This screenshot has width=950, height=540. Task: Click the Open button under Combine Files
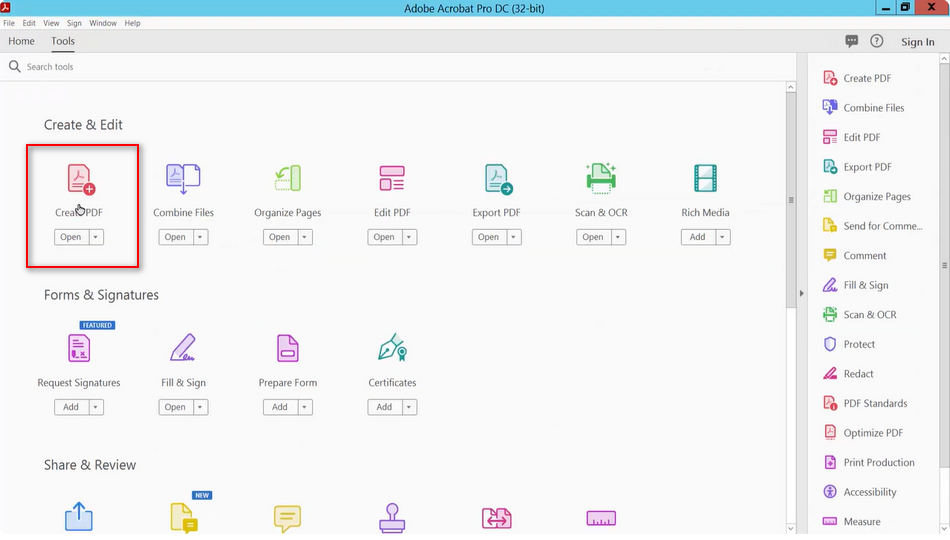pyautogui.click(x=176, y=237)
